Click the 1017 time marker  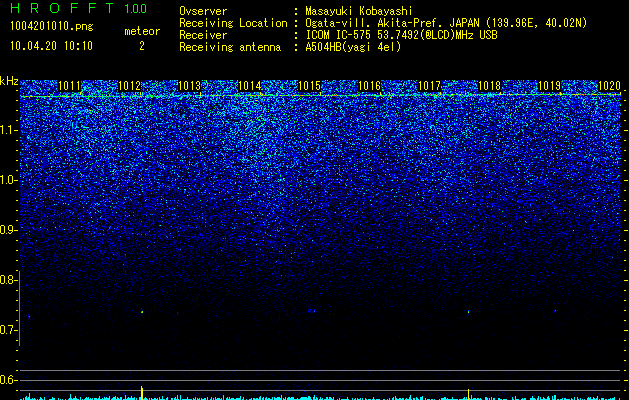(x=430, y=86)
